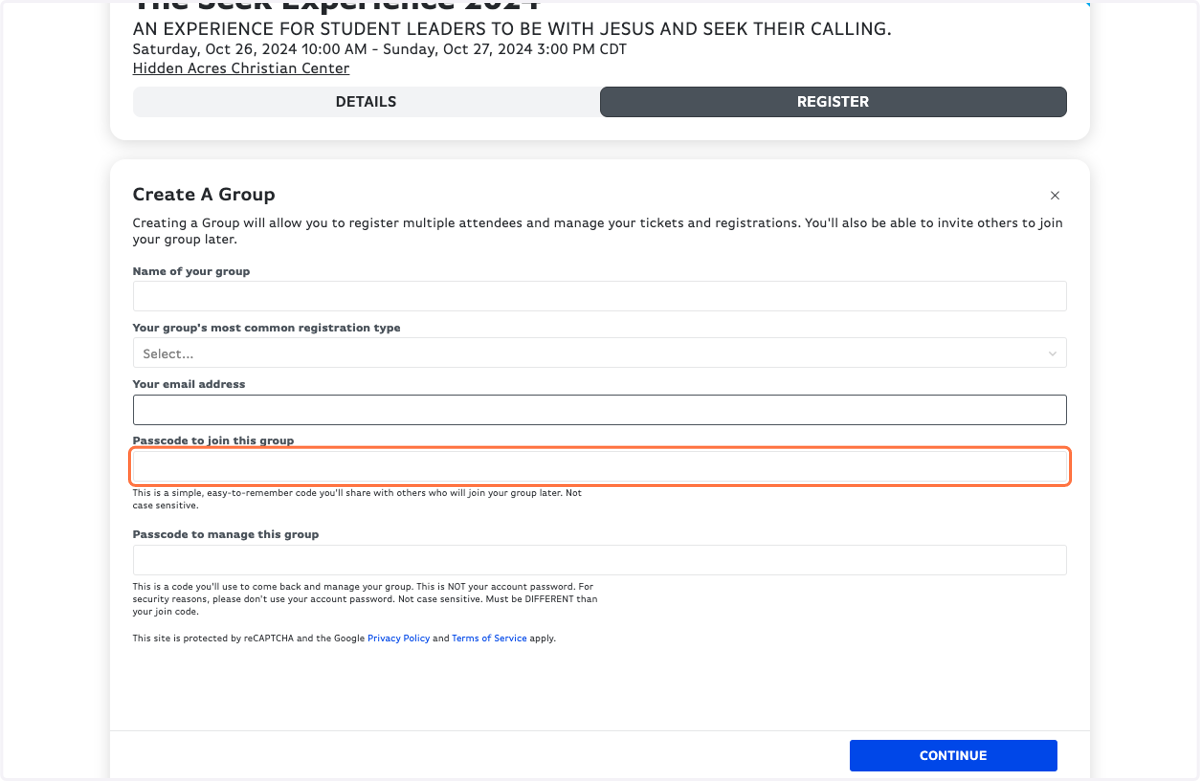
Task: Open the Terms of Service link
Action: click(489, 638)
